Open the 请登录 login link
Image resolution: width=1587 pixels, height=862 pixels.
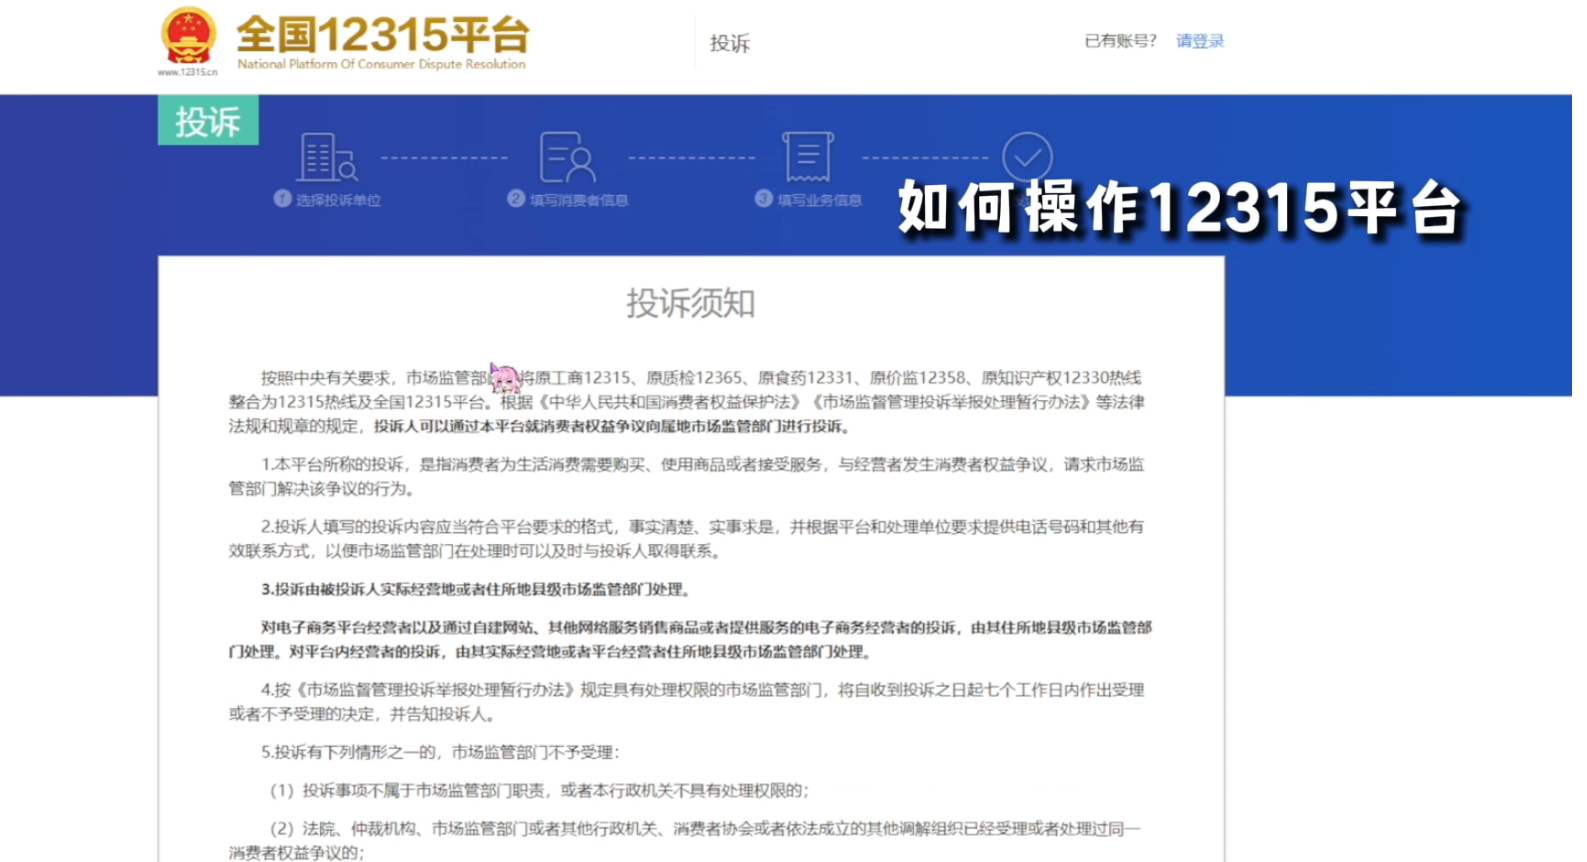tap(1199, 41)
